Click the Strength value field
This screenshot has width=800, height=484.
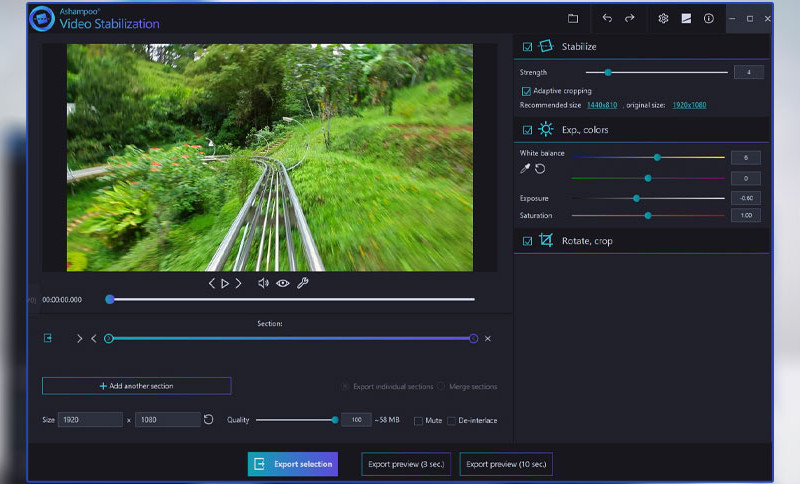click(x=748, y=72)
